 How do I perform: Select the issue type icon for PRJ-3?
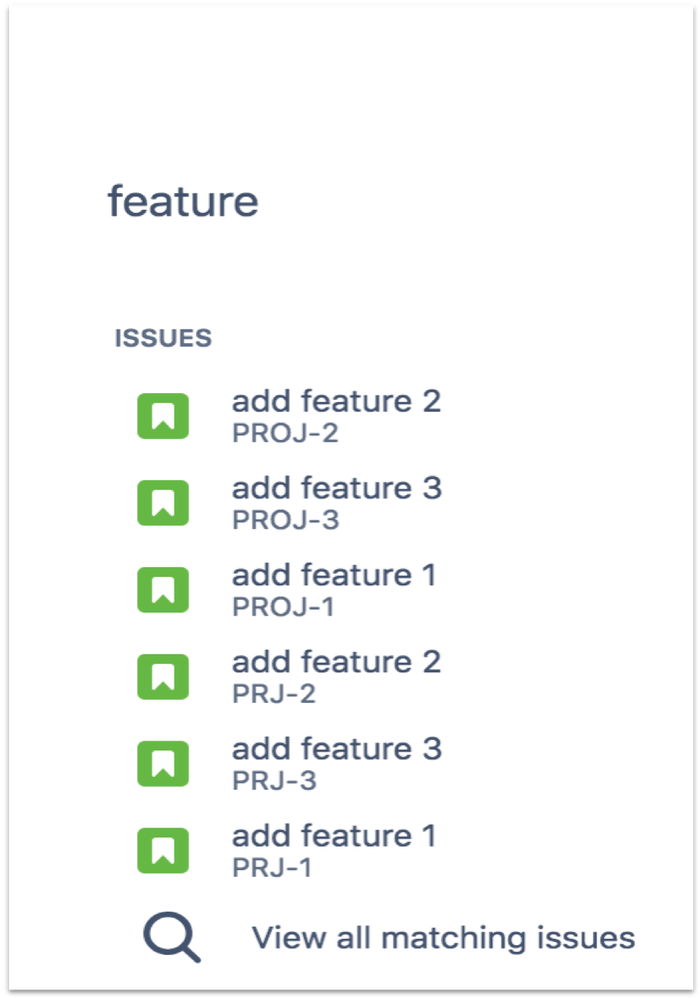pos(163,763)
